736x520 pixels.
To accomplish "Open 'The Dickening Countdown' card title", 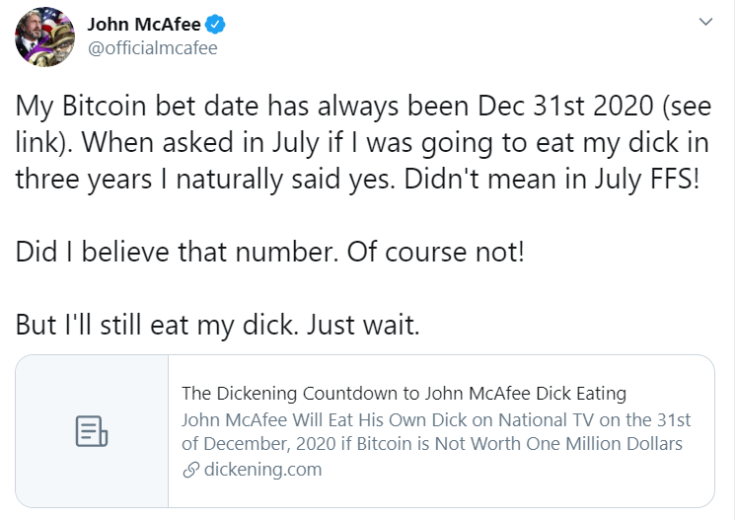I will 404,393.
